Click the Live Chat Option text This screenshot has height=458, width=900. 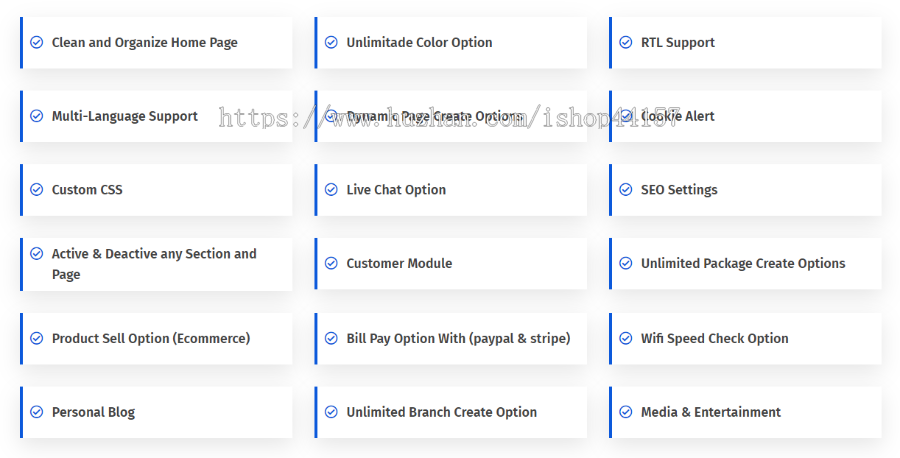click(x=396, y=190)
